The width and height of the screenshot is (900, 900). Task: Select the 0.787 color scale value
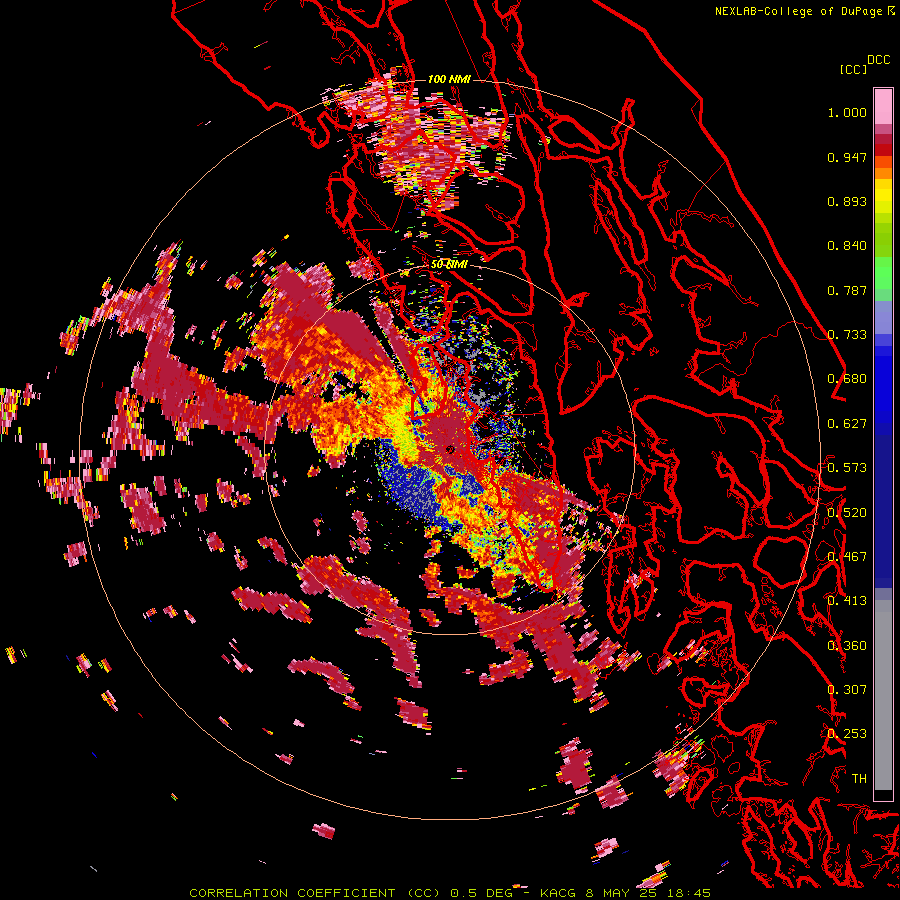tap(847, 290)
